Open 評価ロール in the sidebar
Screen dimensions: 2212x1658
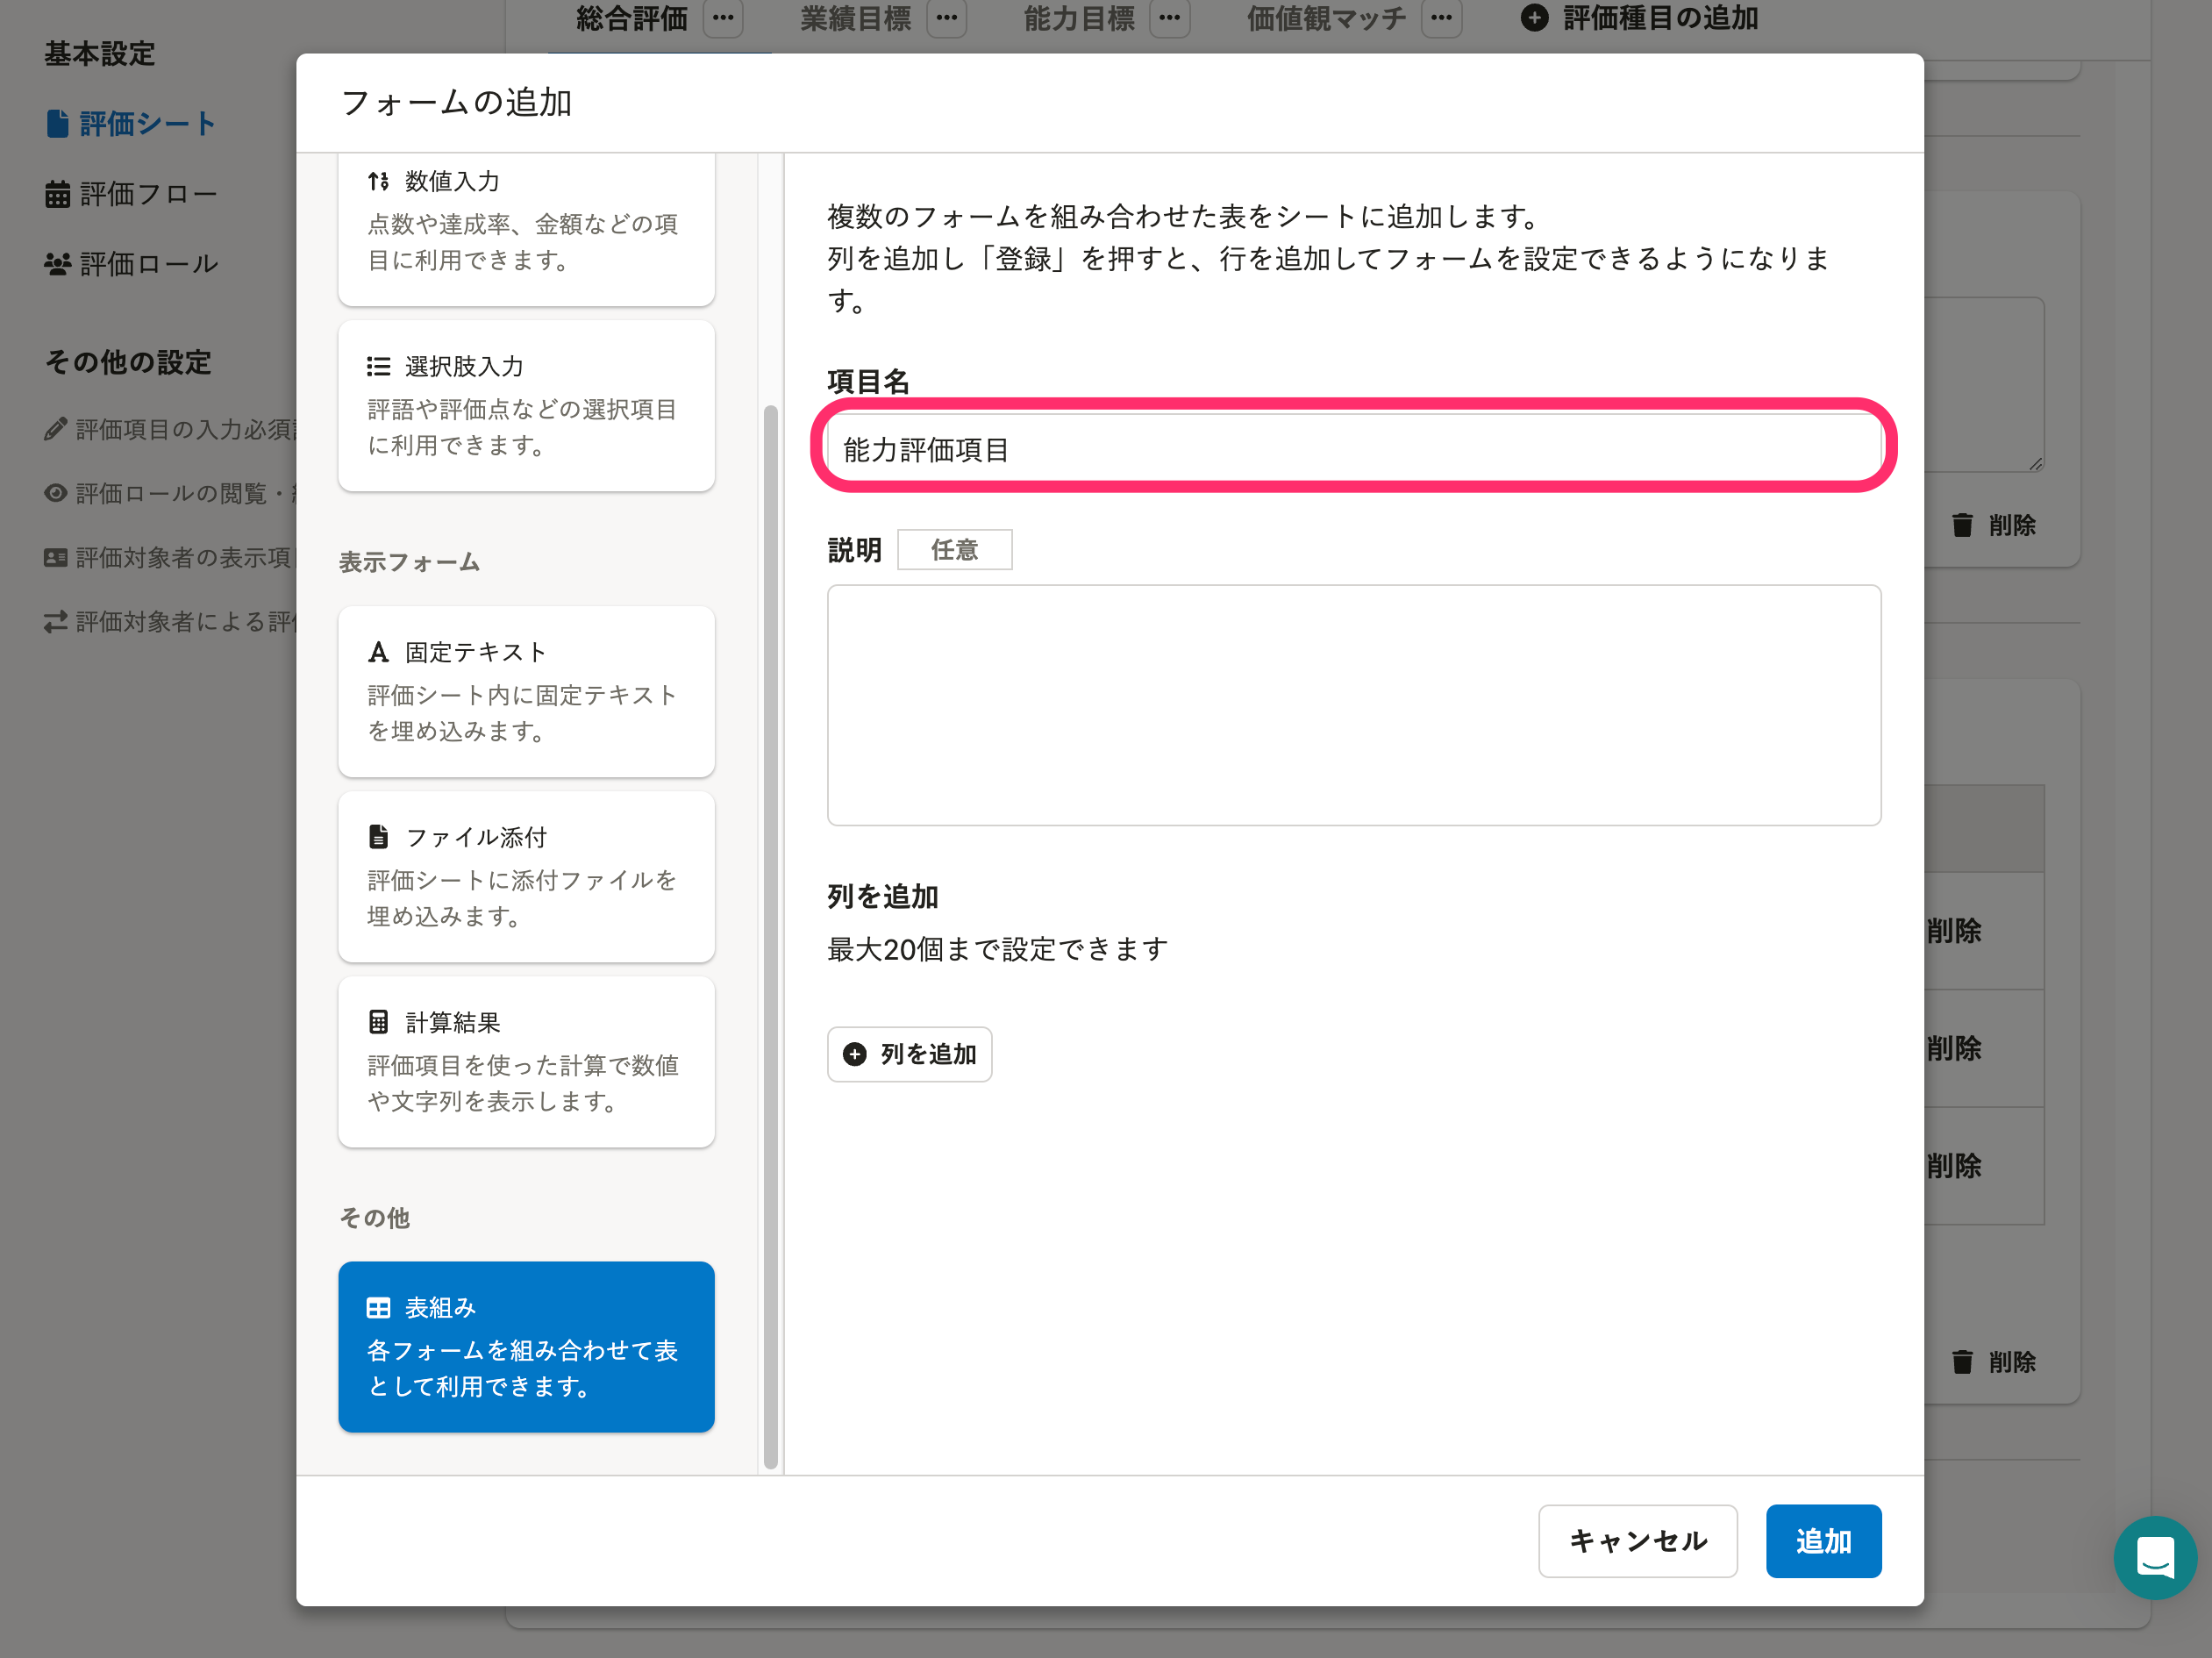point(131,264)
